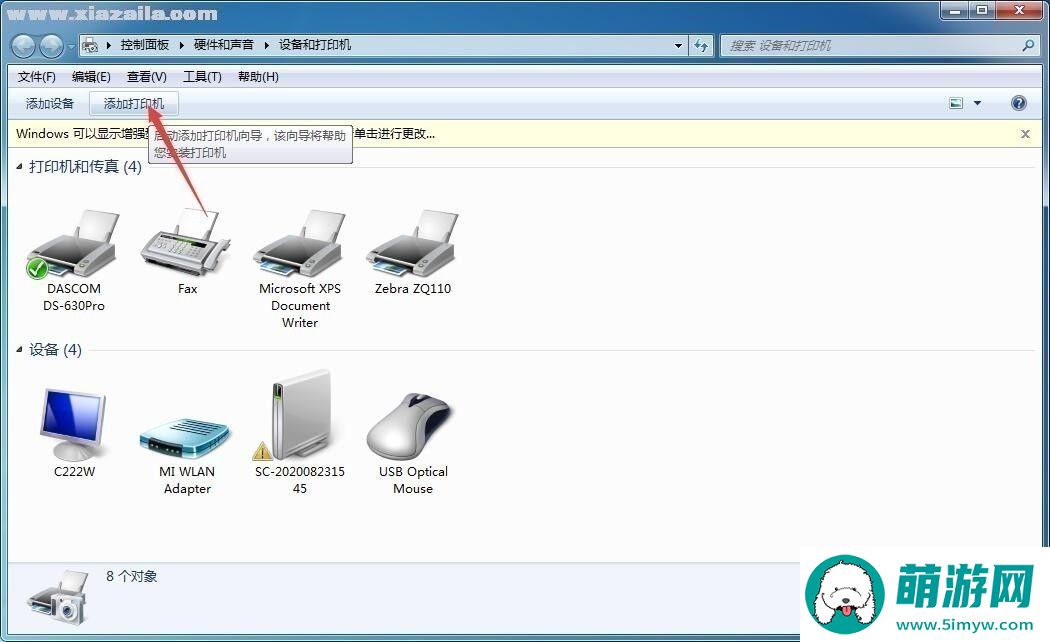Open the address bar history dropdown

(678, 46)
